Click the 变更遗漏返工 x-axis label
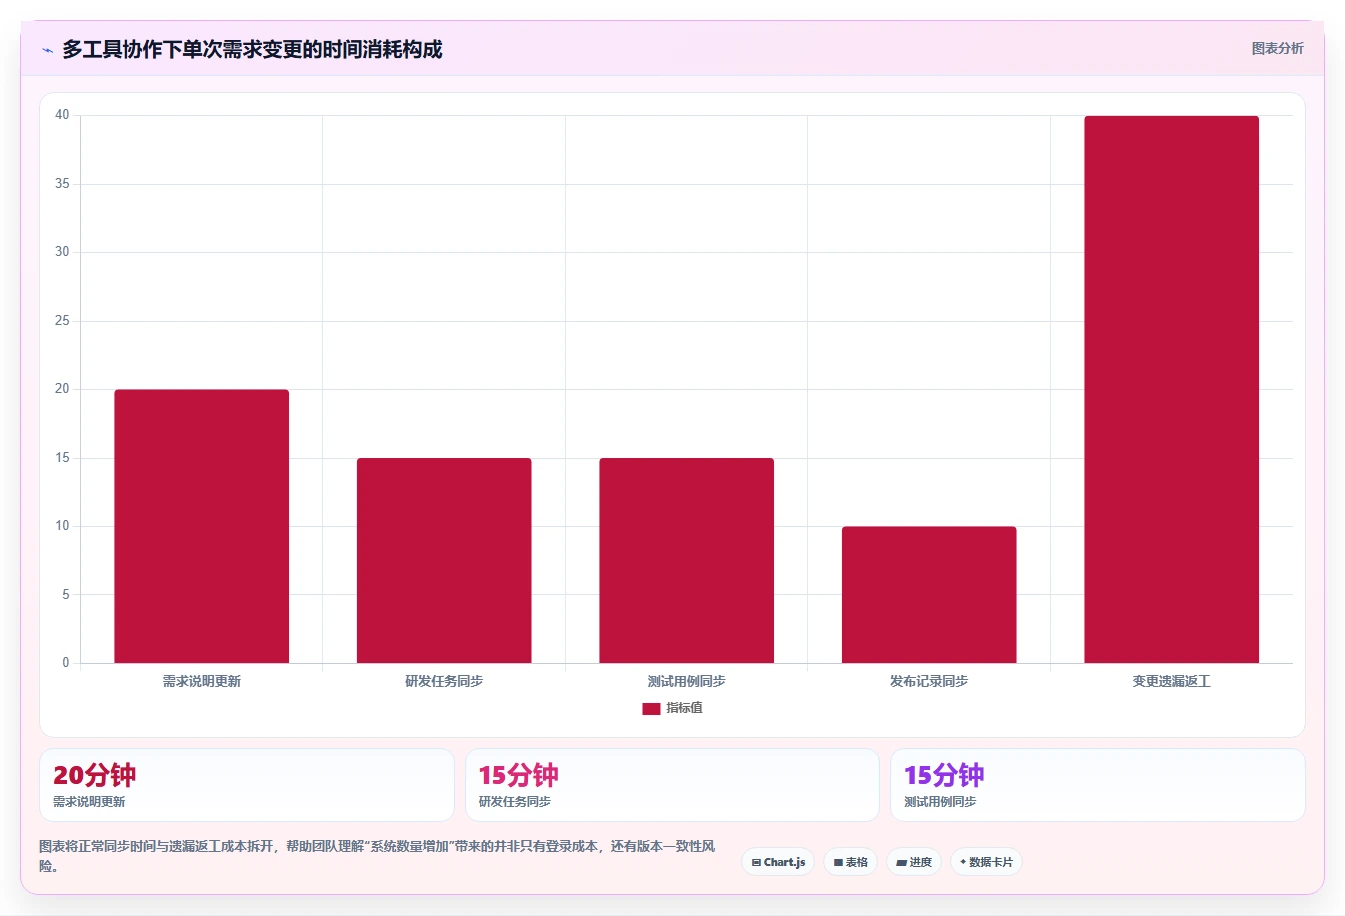This screenshot has width=1345, height=916. coord(1171,681)
